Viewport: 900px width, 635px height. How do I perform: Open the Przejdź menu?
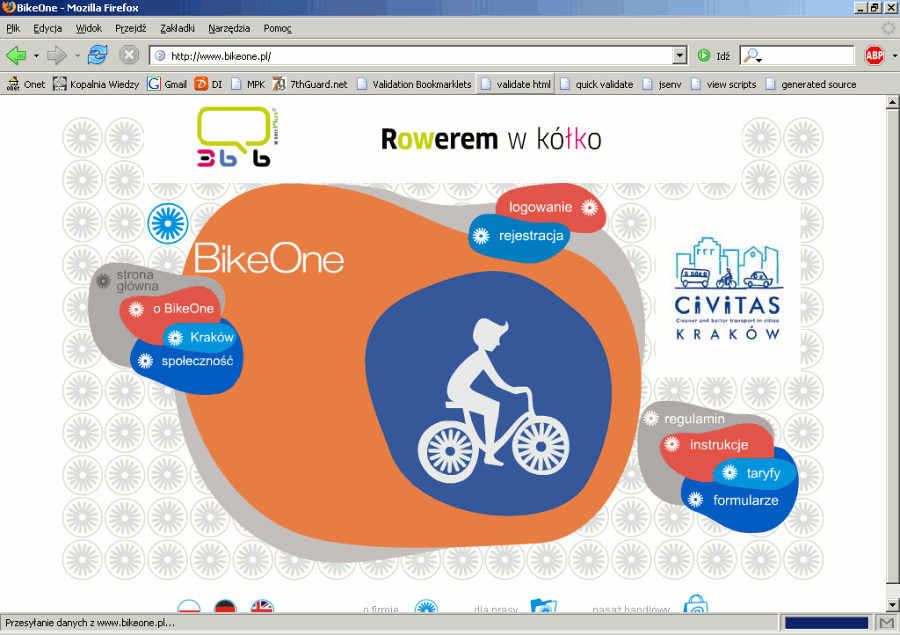131,28
